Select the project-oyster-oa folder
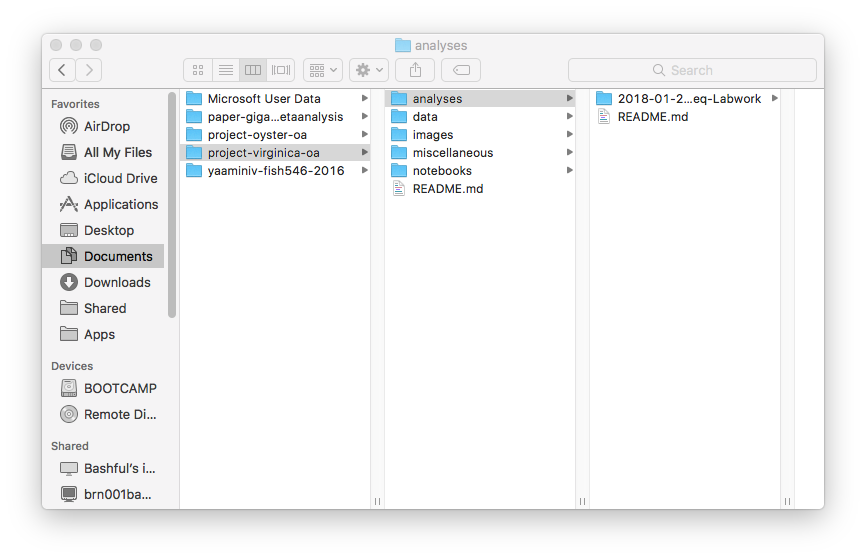This screenshot has width=866, height=559. [x=275, y=135]
